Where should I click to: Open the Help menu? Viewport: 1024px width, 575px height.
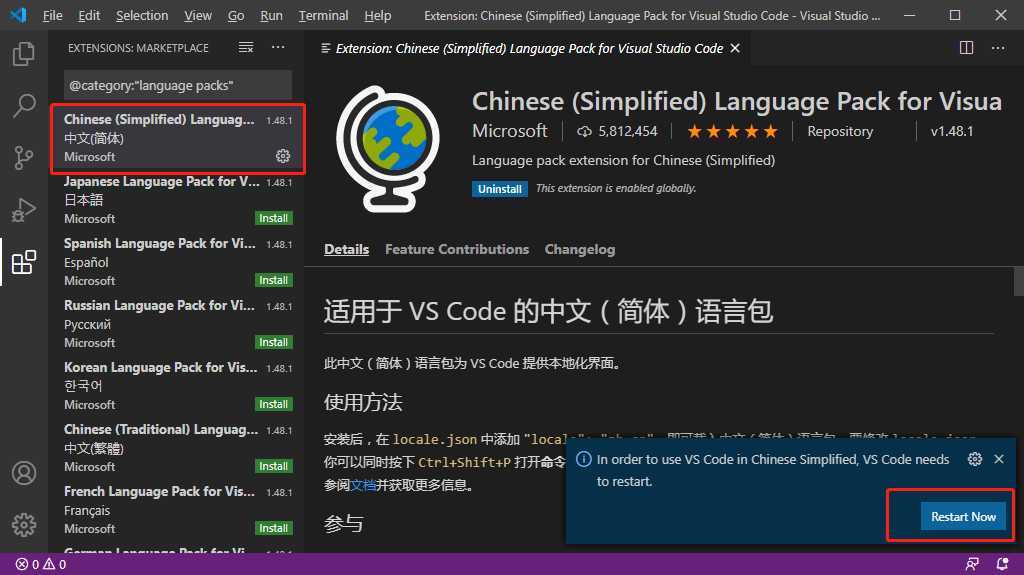tap(377, 15)
